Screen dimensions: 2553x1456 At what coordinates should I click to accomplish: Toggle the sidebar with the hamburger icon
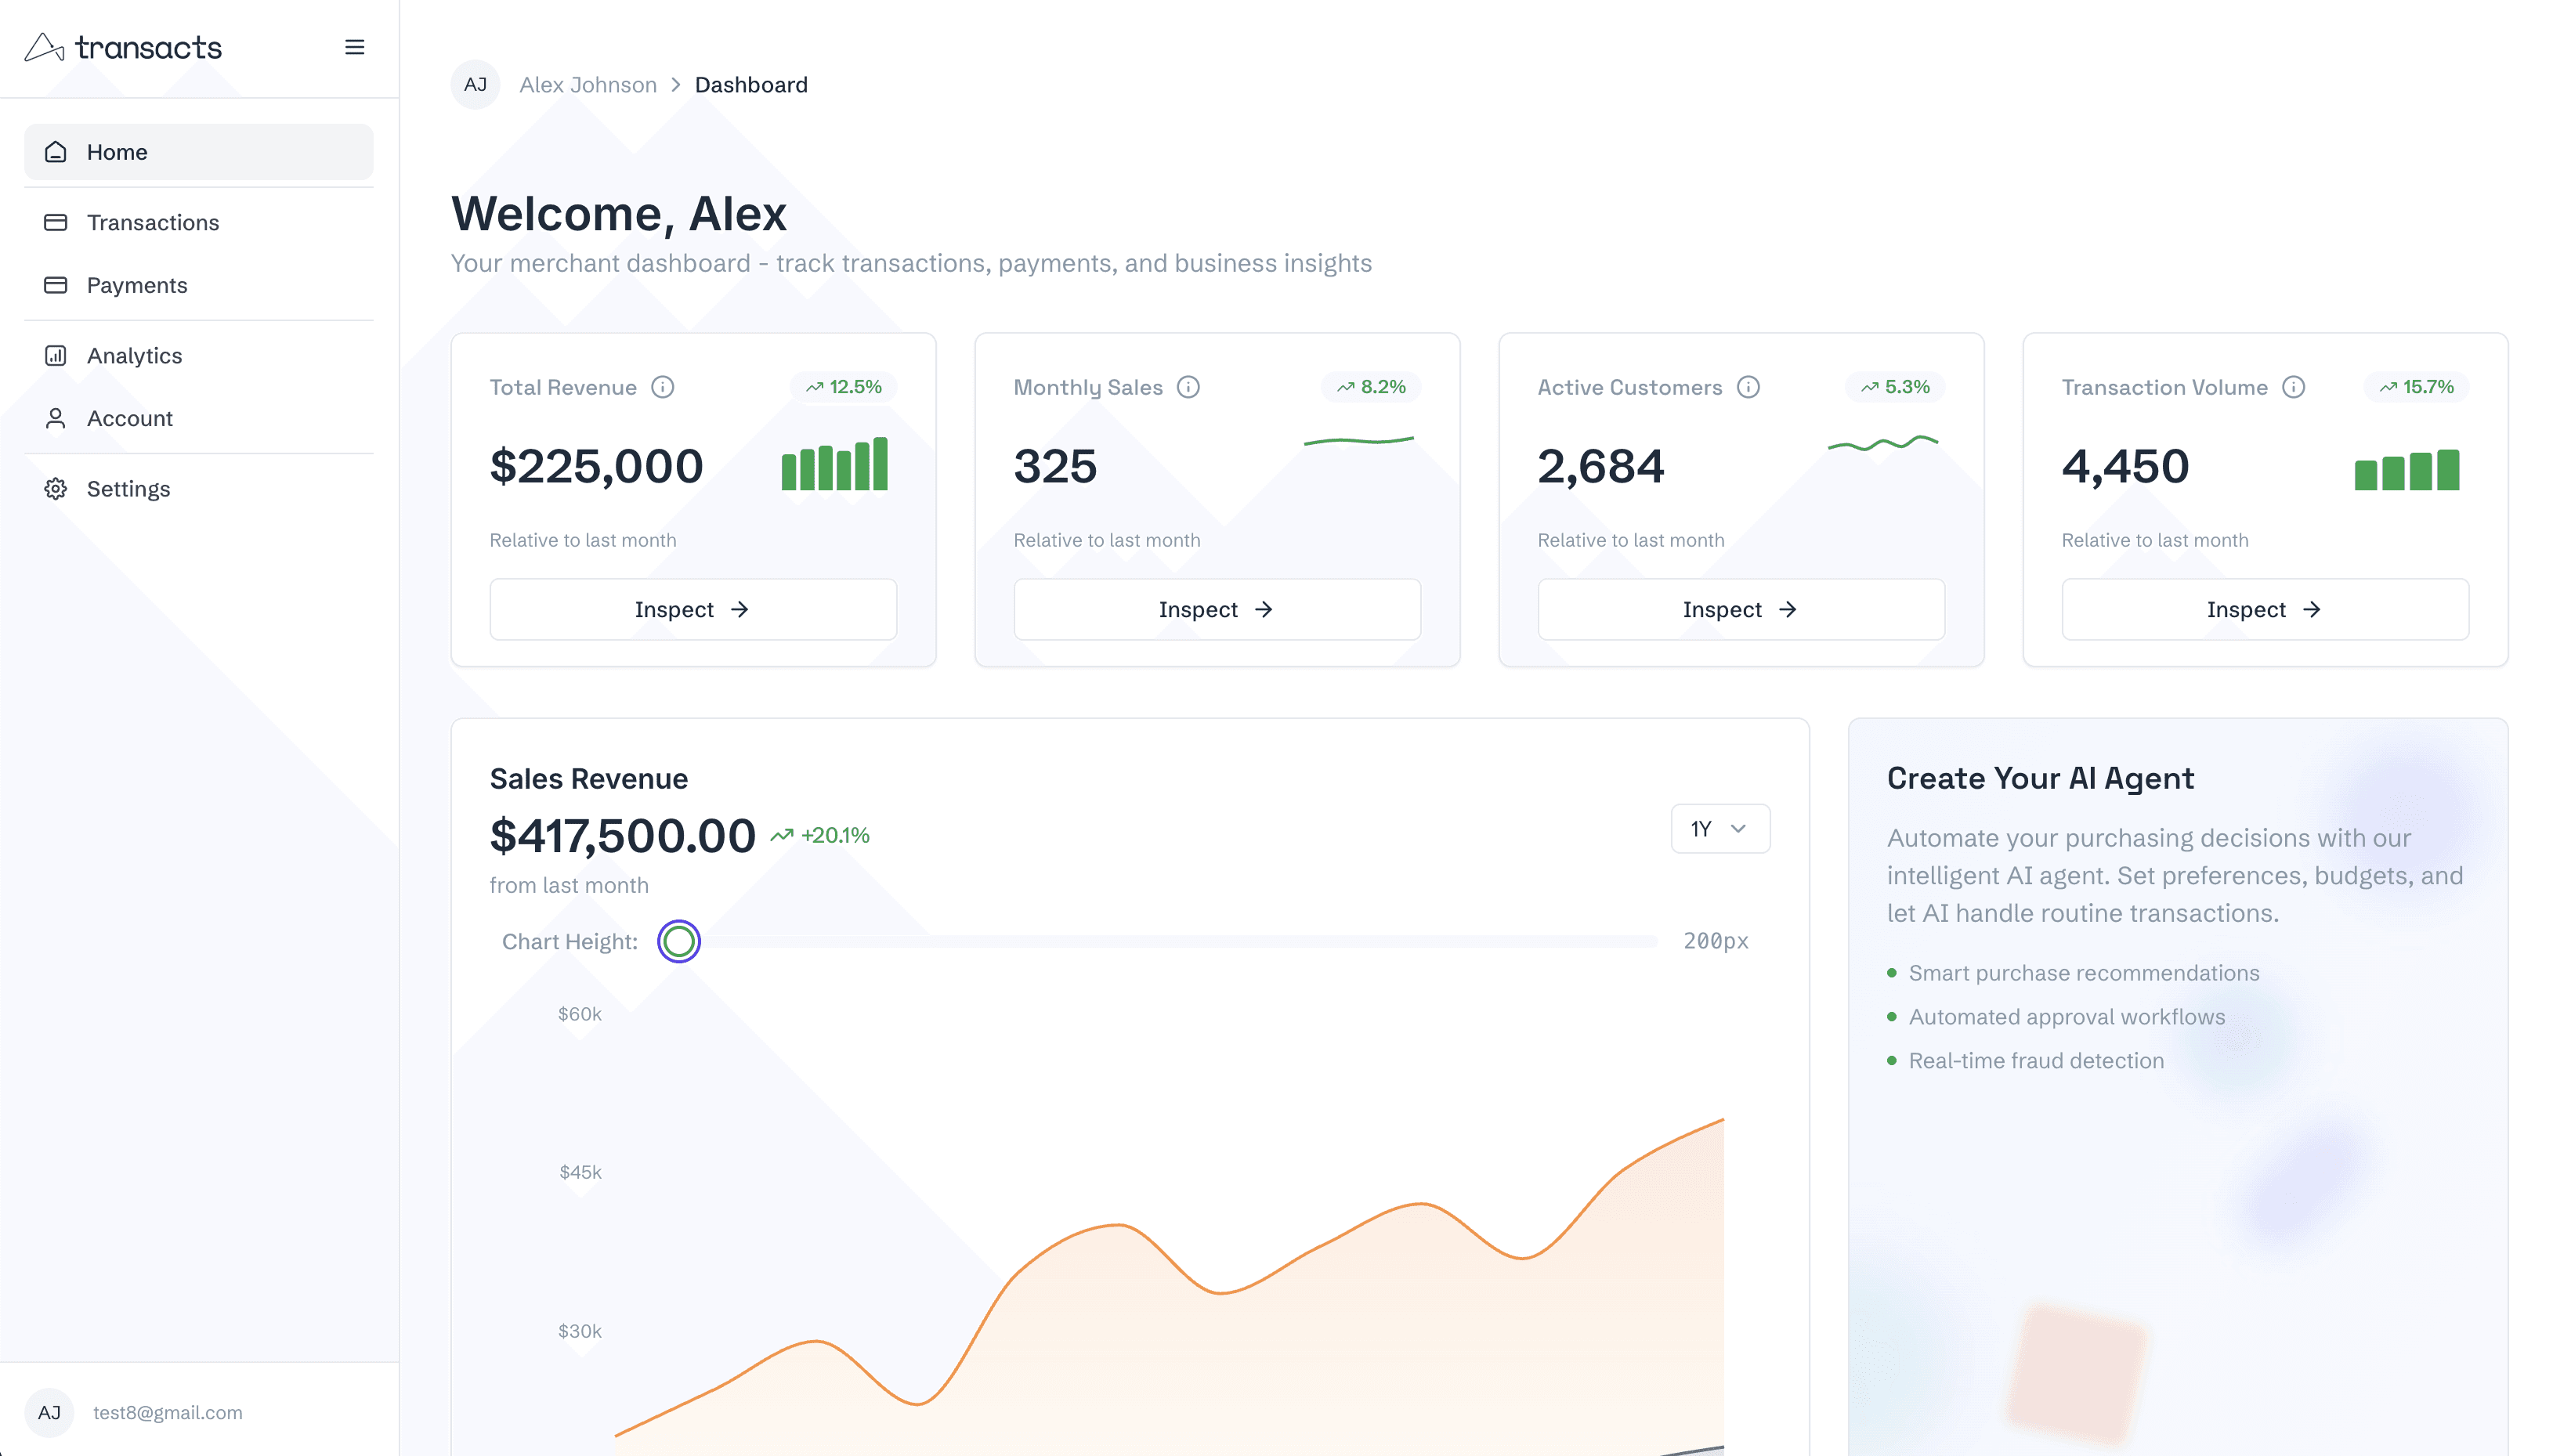pyautogui.click(x=354, y=47)
